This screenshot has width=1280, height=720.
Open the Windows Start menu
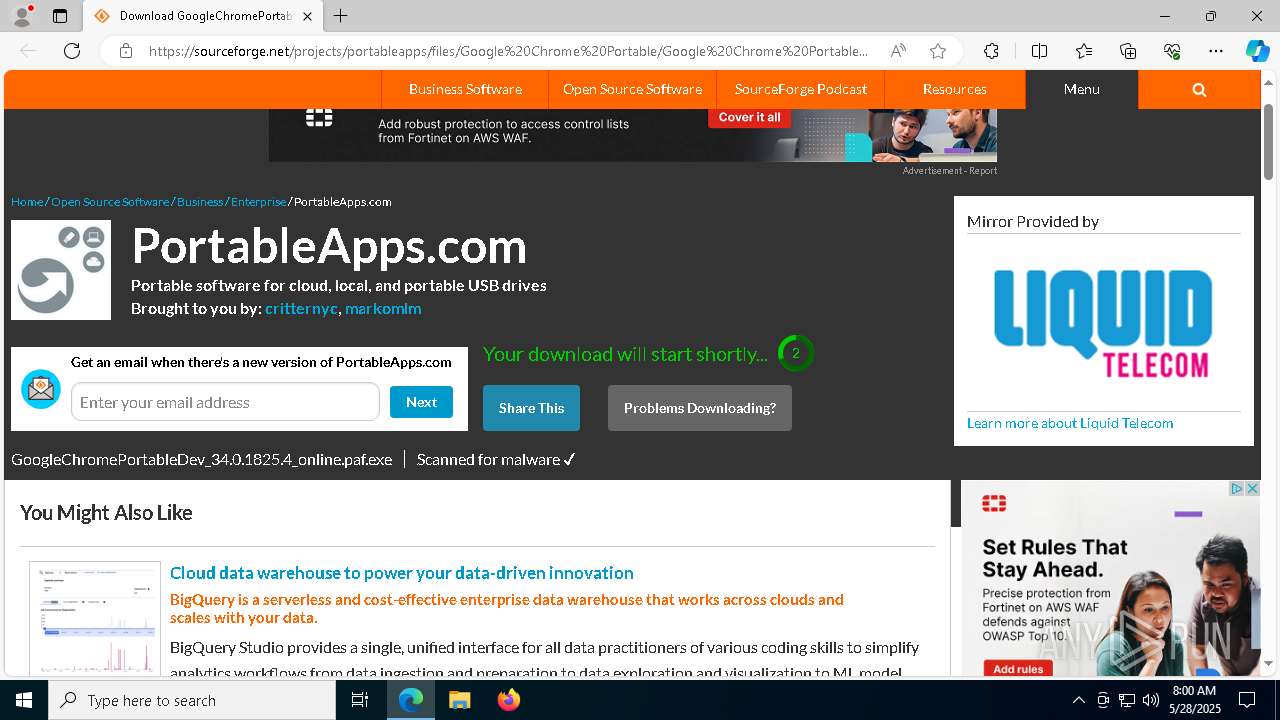point(24,700)
